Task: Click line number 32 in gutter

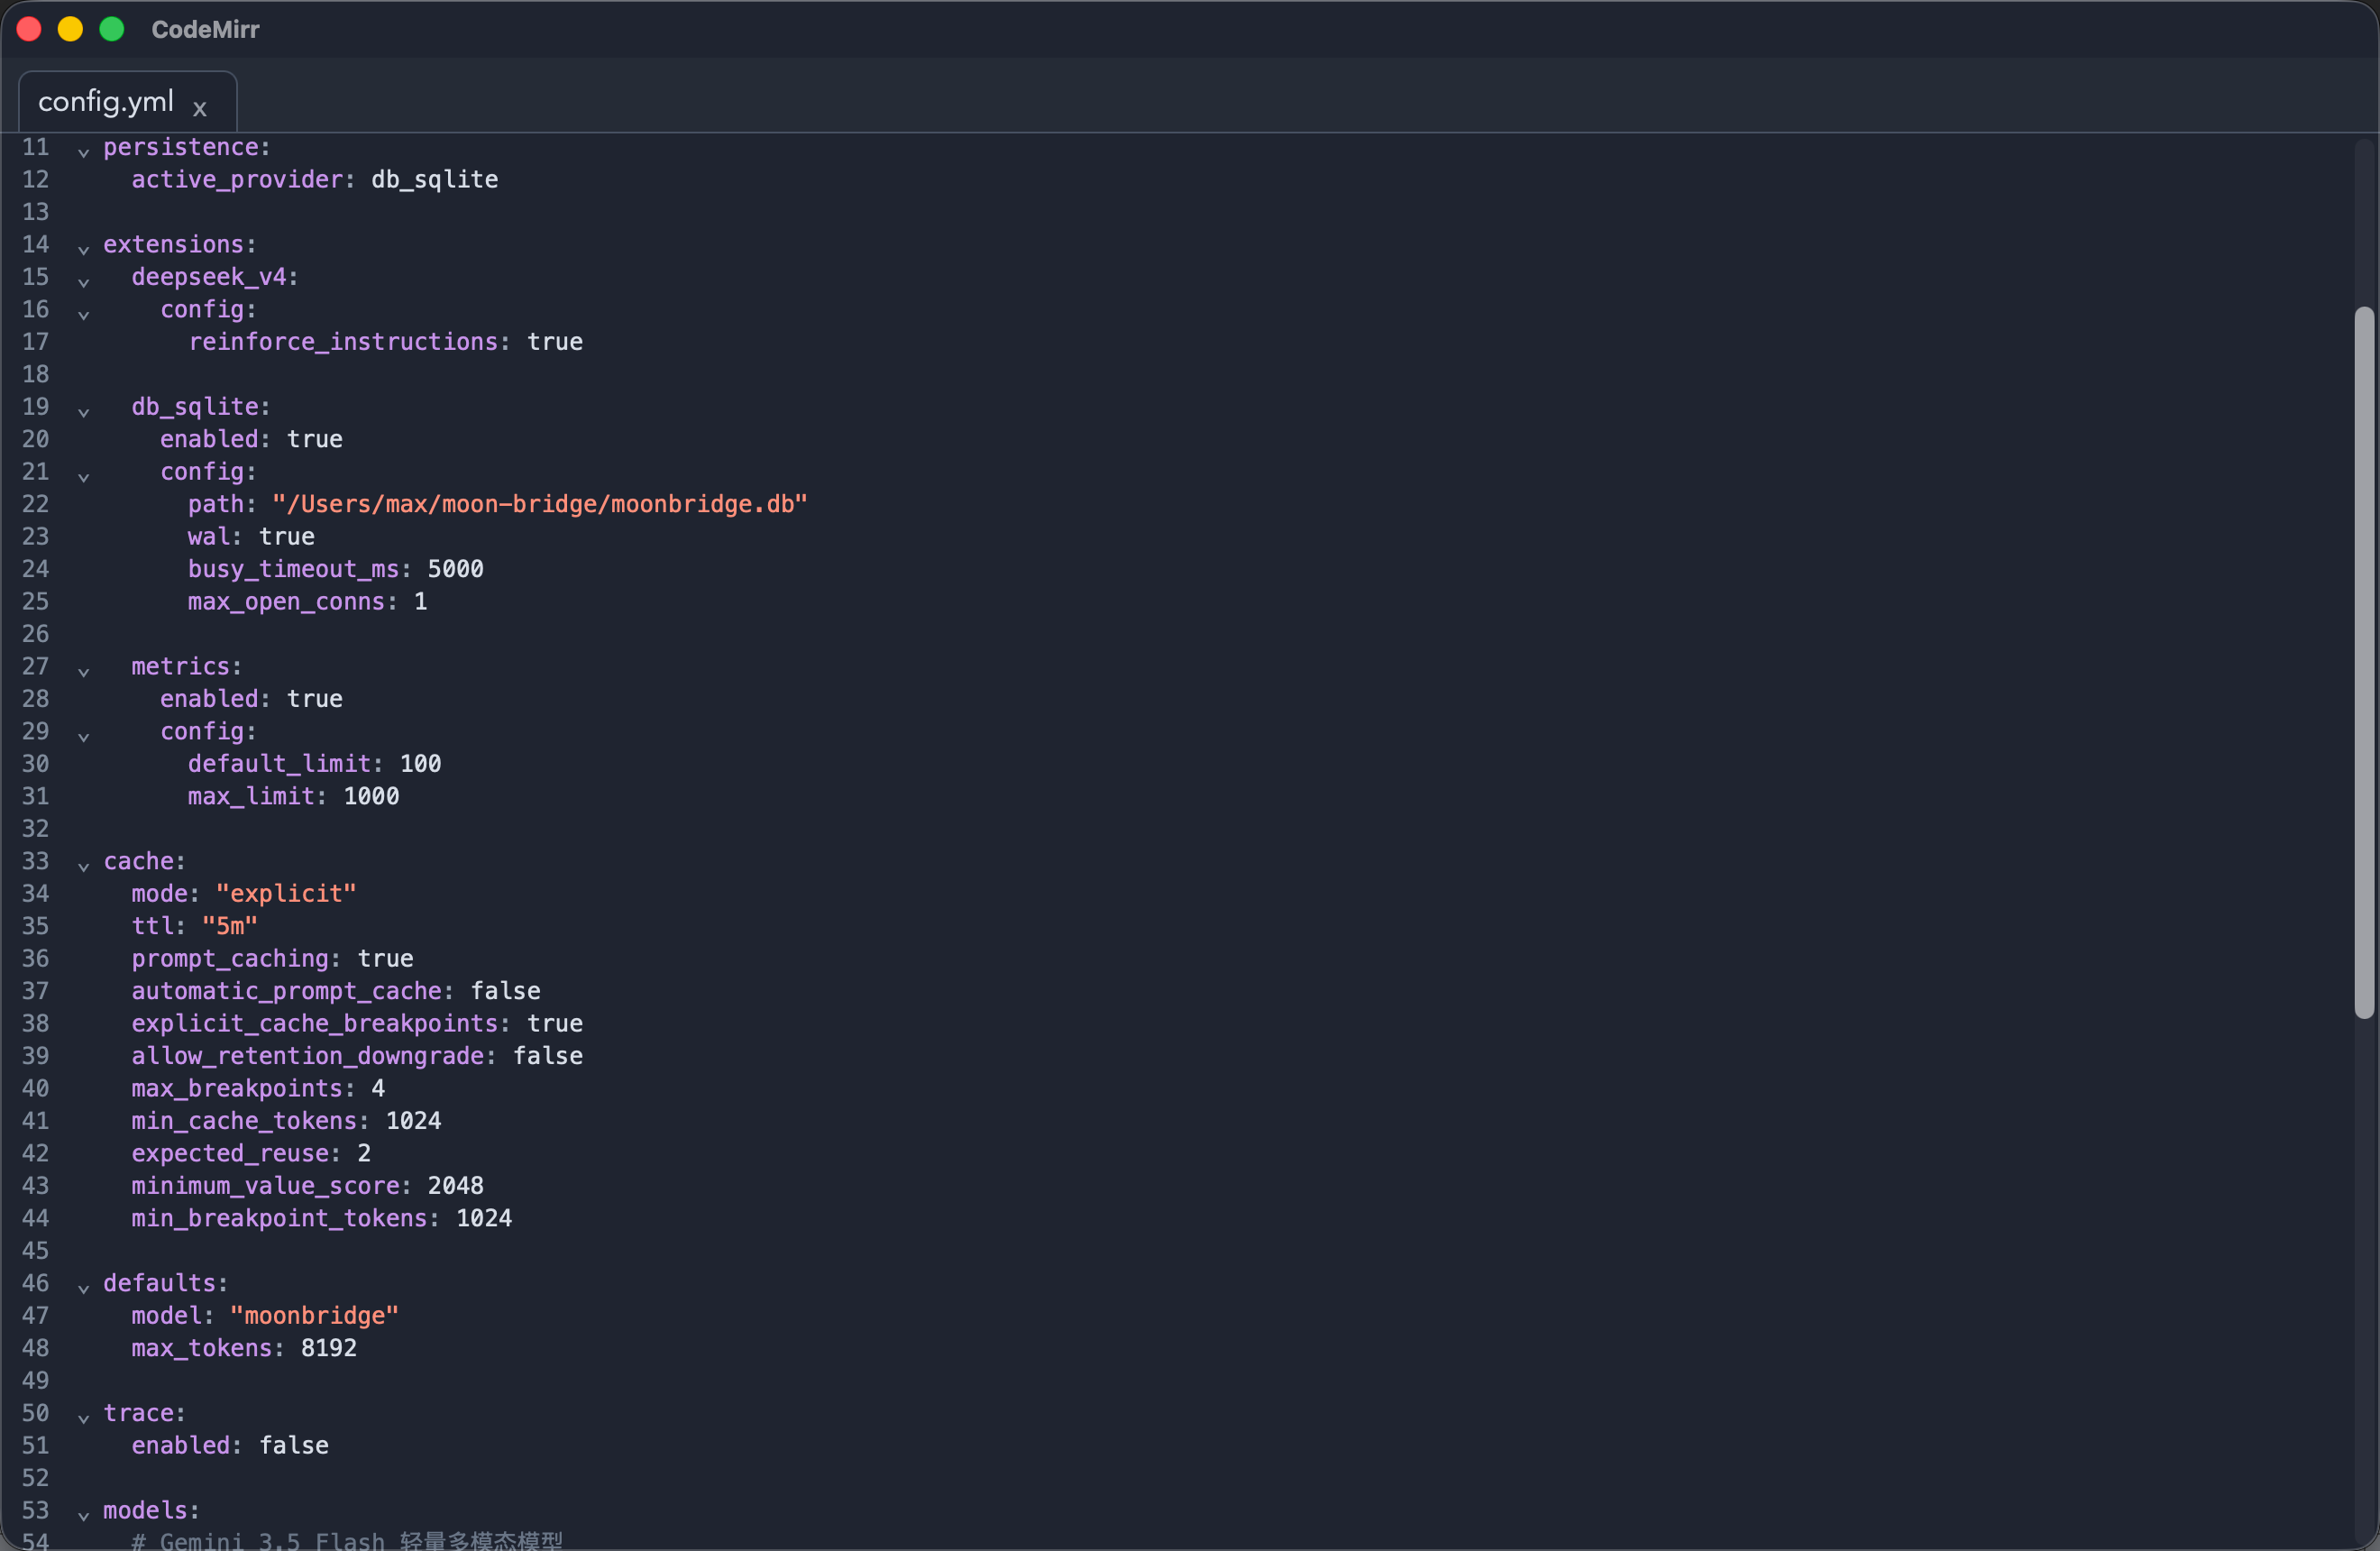Action: click(x=36, y=829)
